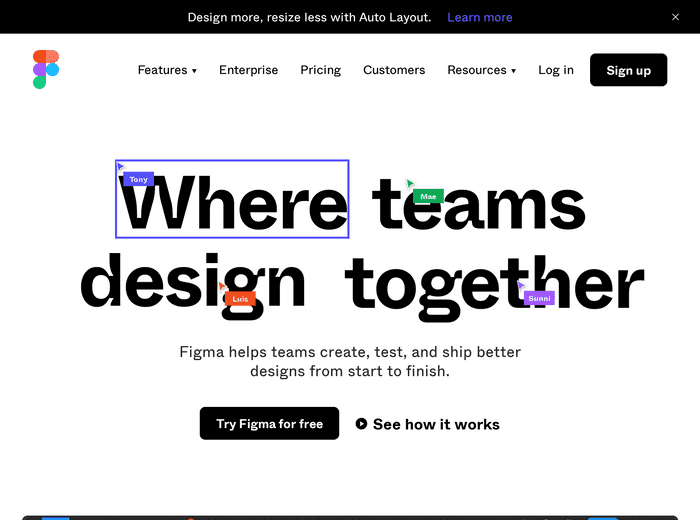This screenshot has width=700, height=520.
Task: Click the Sign up button
Action: click(x=628, y=70)
